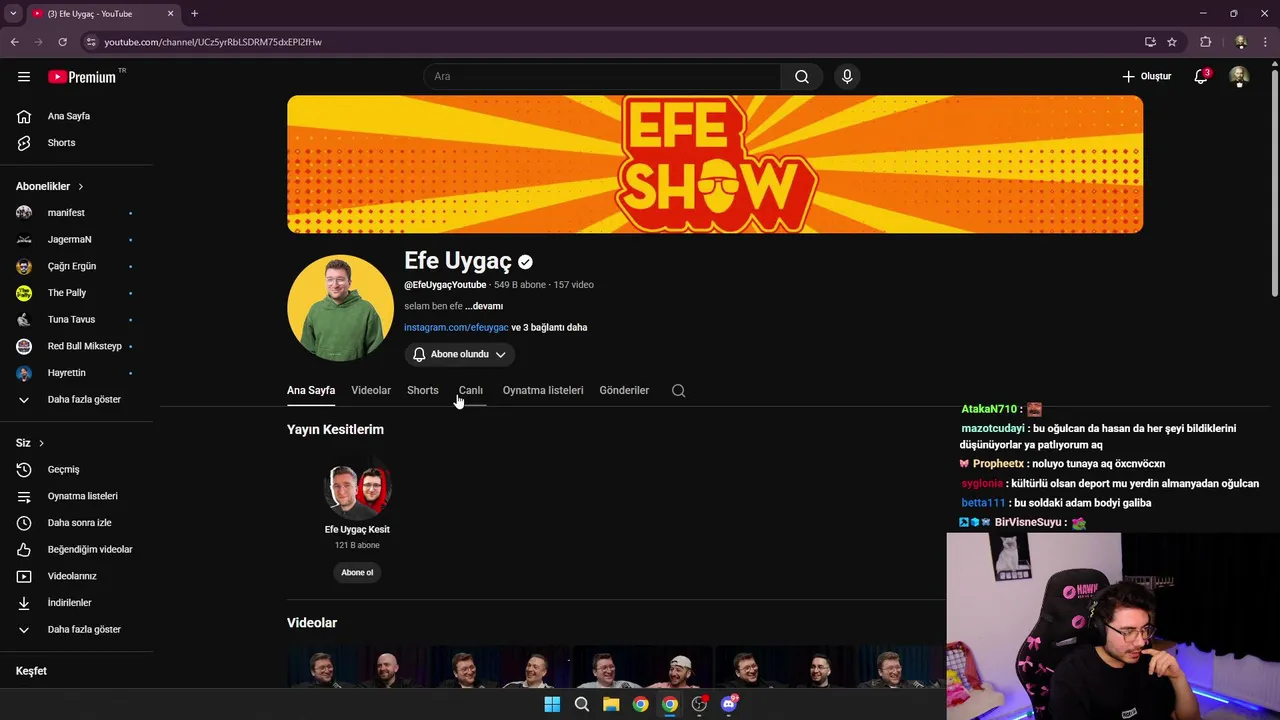Open the Chrome three-dot menu
This screenshot has width=1280, height=720.
[1266, 42]
